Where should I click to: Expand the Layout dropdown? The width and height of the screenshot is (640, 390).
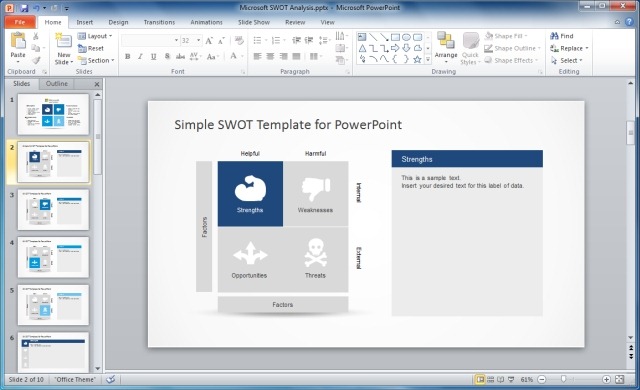[x=95, y=36]
